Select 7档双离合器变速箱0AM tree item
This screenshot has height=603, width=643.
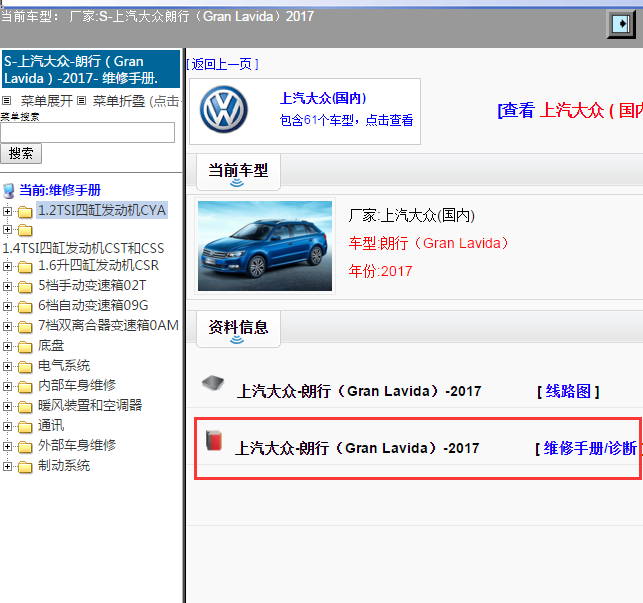[x=109, y=325]
